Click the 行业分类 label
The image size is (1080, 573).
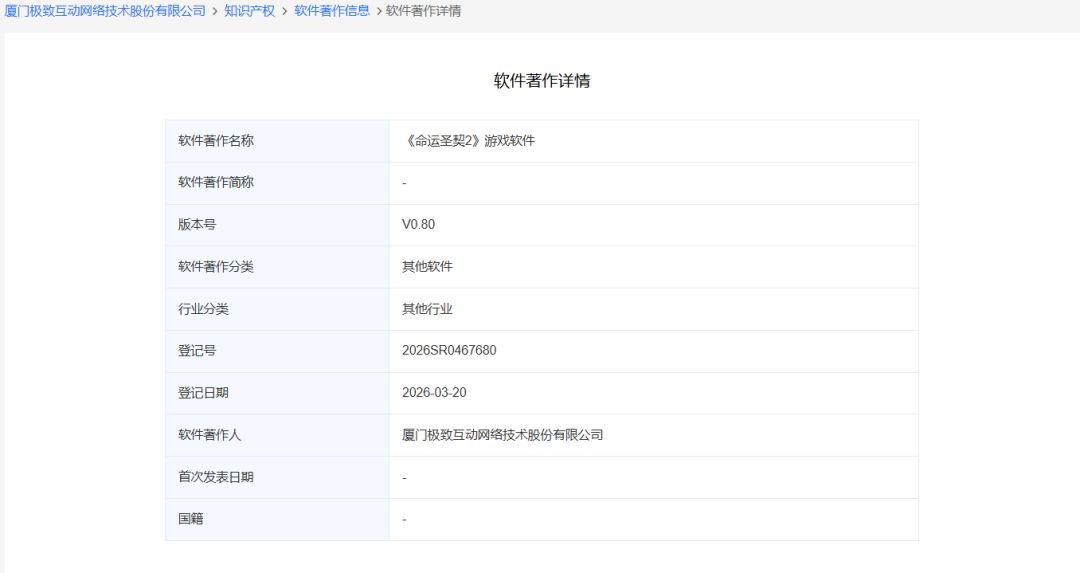[203, 309]
